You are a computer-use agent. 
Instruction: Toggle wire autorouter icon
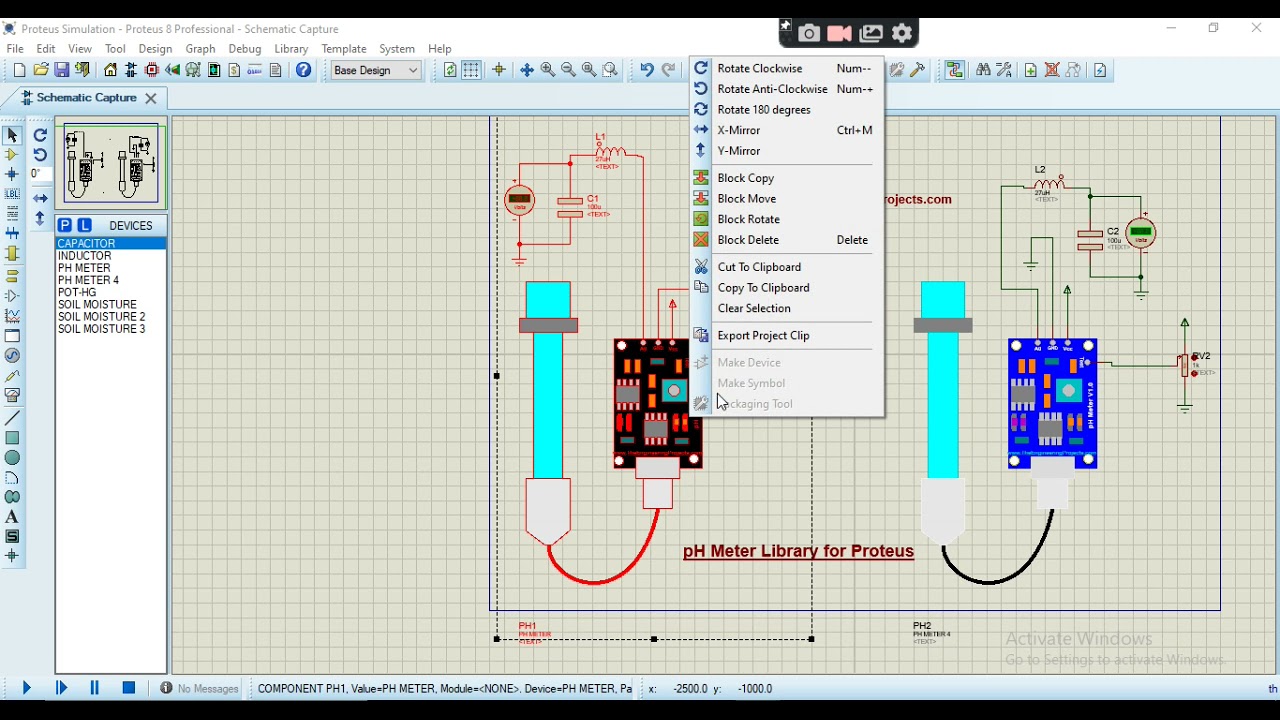tap(955, 70)
